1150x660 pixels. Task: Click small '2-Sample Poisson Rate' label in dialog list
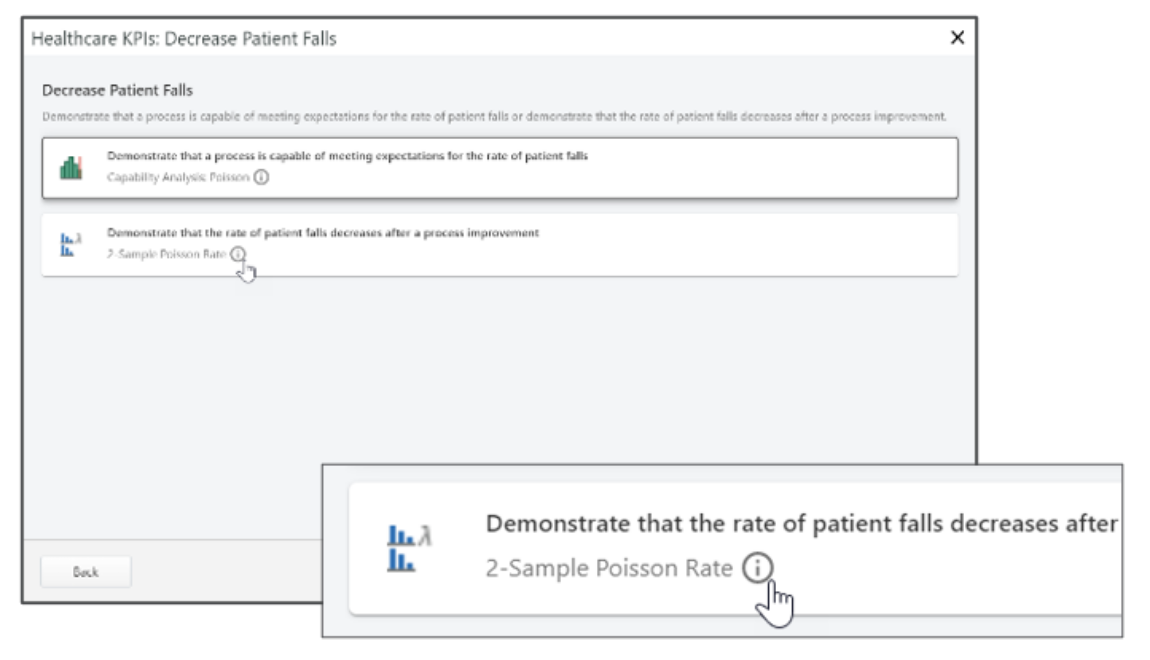(x=166, y=254)
